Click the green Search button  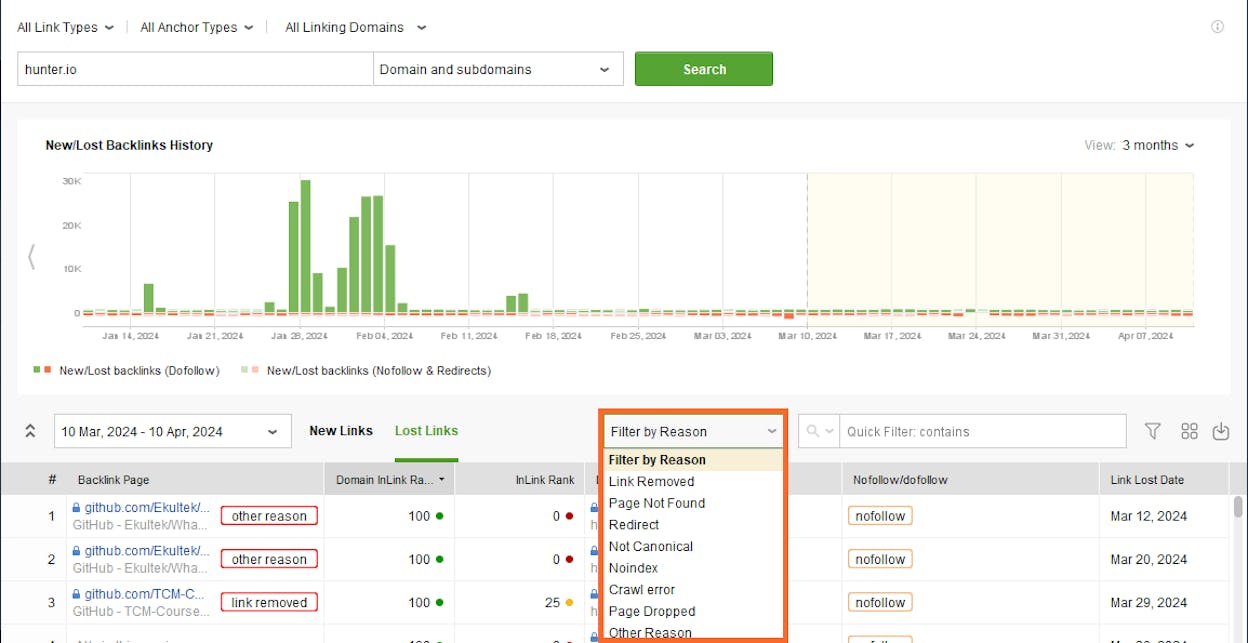[704, 69]
